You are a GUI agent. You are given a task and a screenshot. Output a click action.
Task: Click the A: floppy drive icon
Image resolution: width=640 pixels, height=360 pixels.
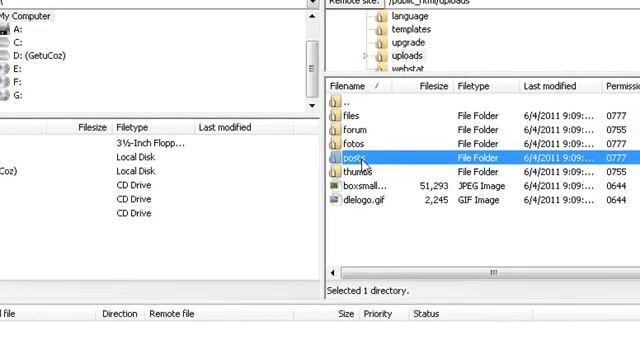click(x=4, y=29)
